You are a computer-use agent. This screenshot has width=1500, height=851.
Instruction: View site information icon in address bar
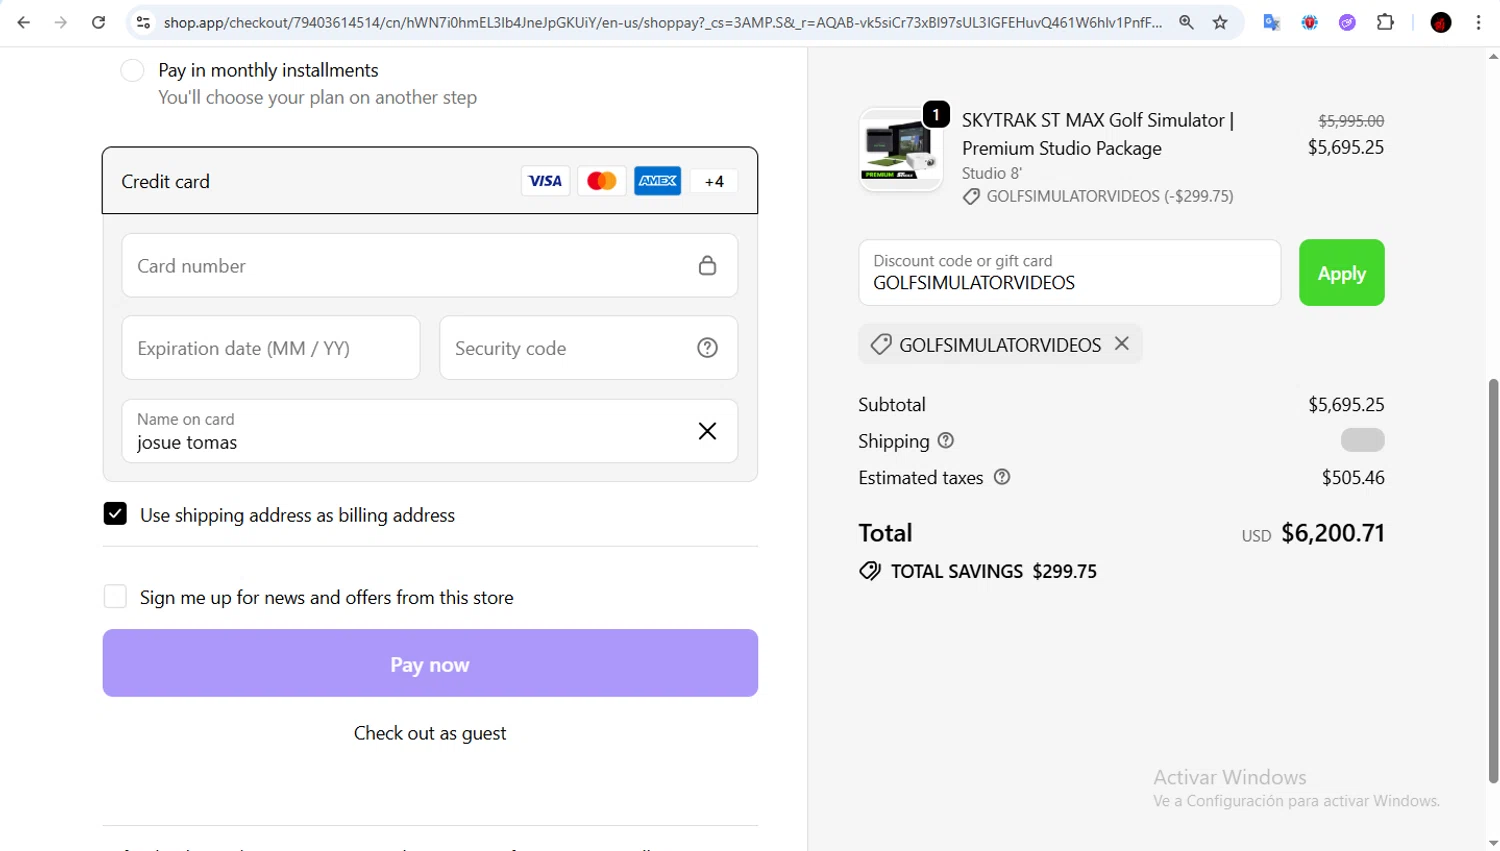(x=143, y=22)
